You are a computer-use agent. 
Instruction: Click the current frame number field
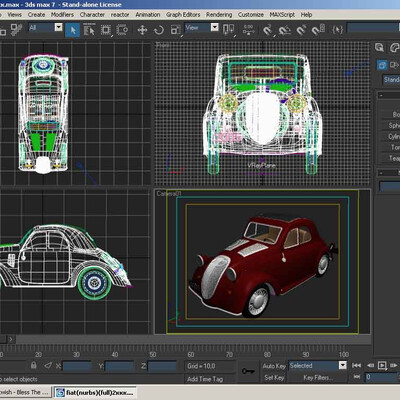pyautogui.click(x=381, y=377)
